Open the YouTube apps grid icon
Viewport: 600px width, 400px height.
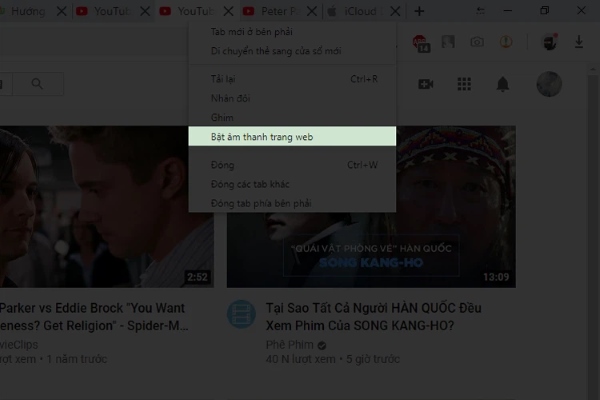click(x=464, y=84)
